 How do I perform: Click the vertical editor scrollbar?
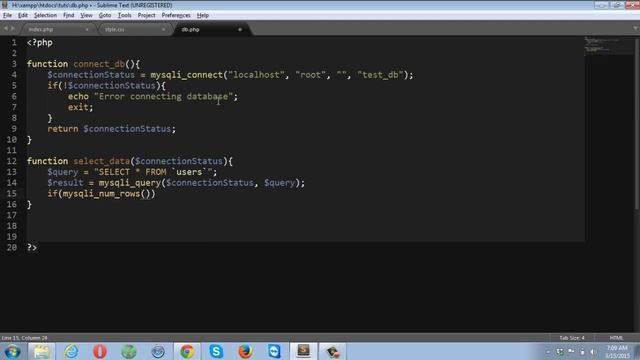(x=637, y=124)
